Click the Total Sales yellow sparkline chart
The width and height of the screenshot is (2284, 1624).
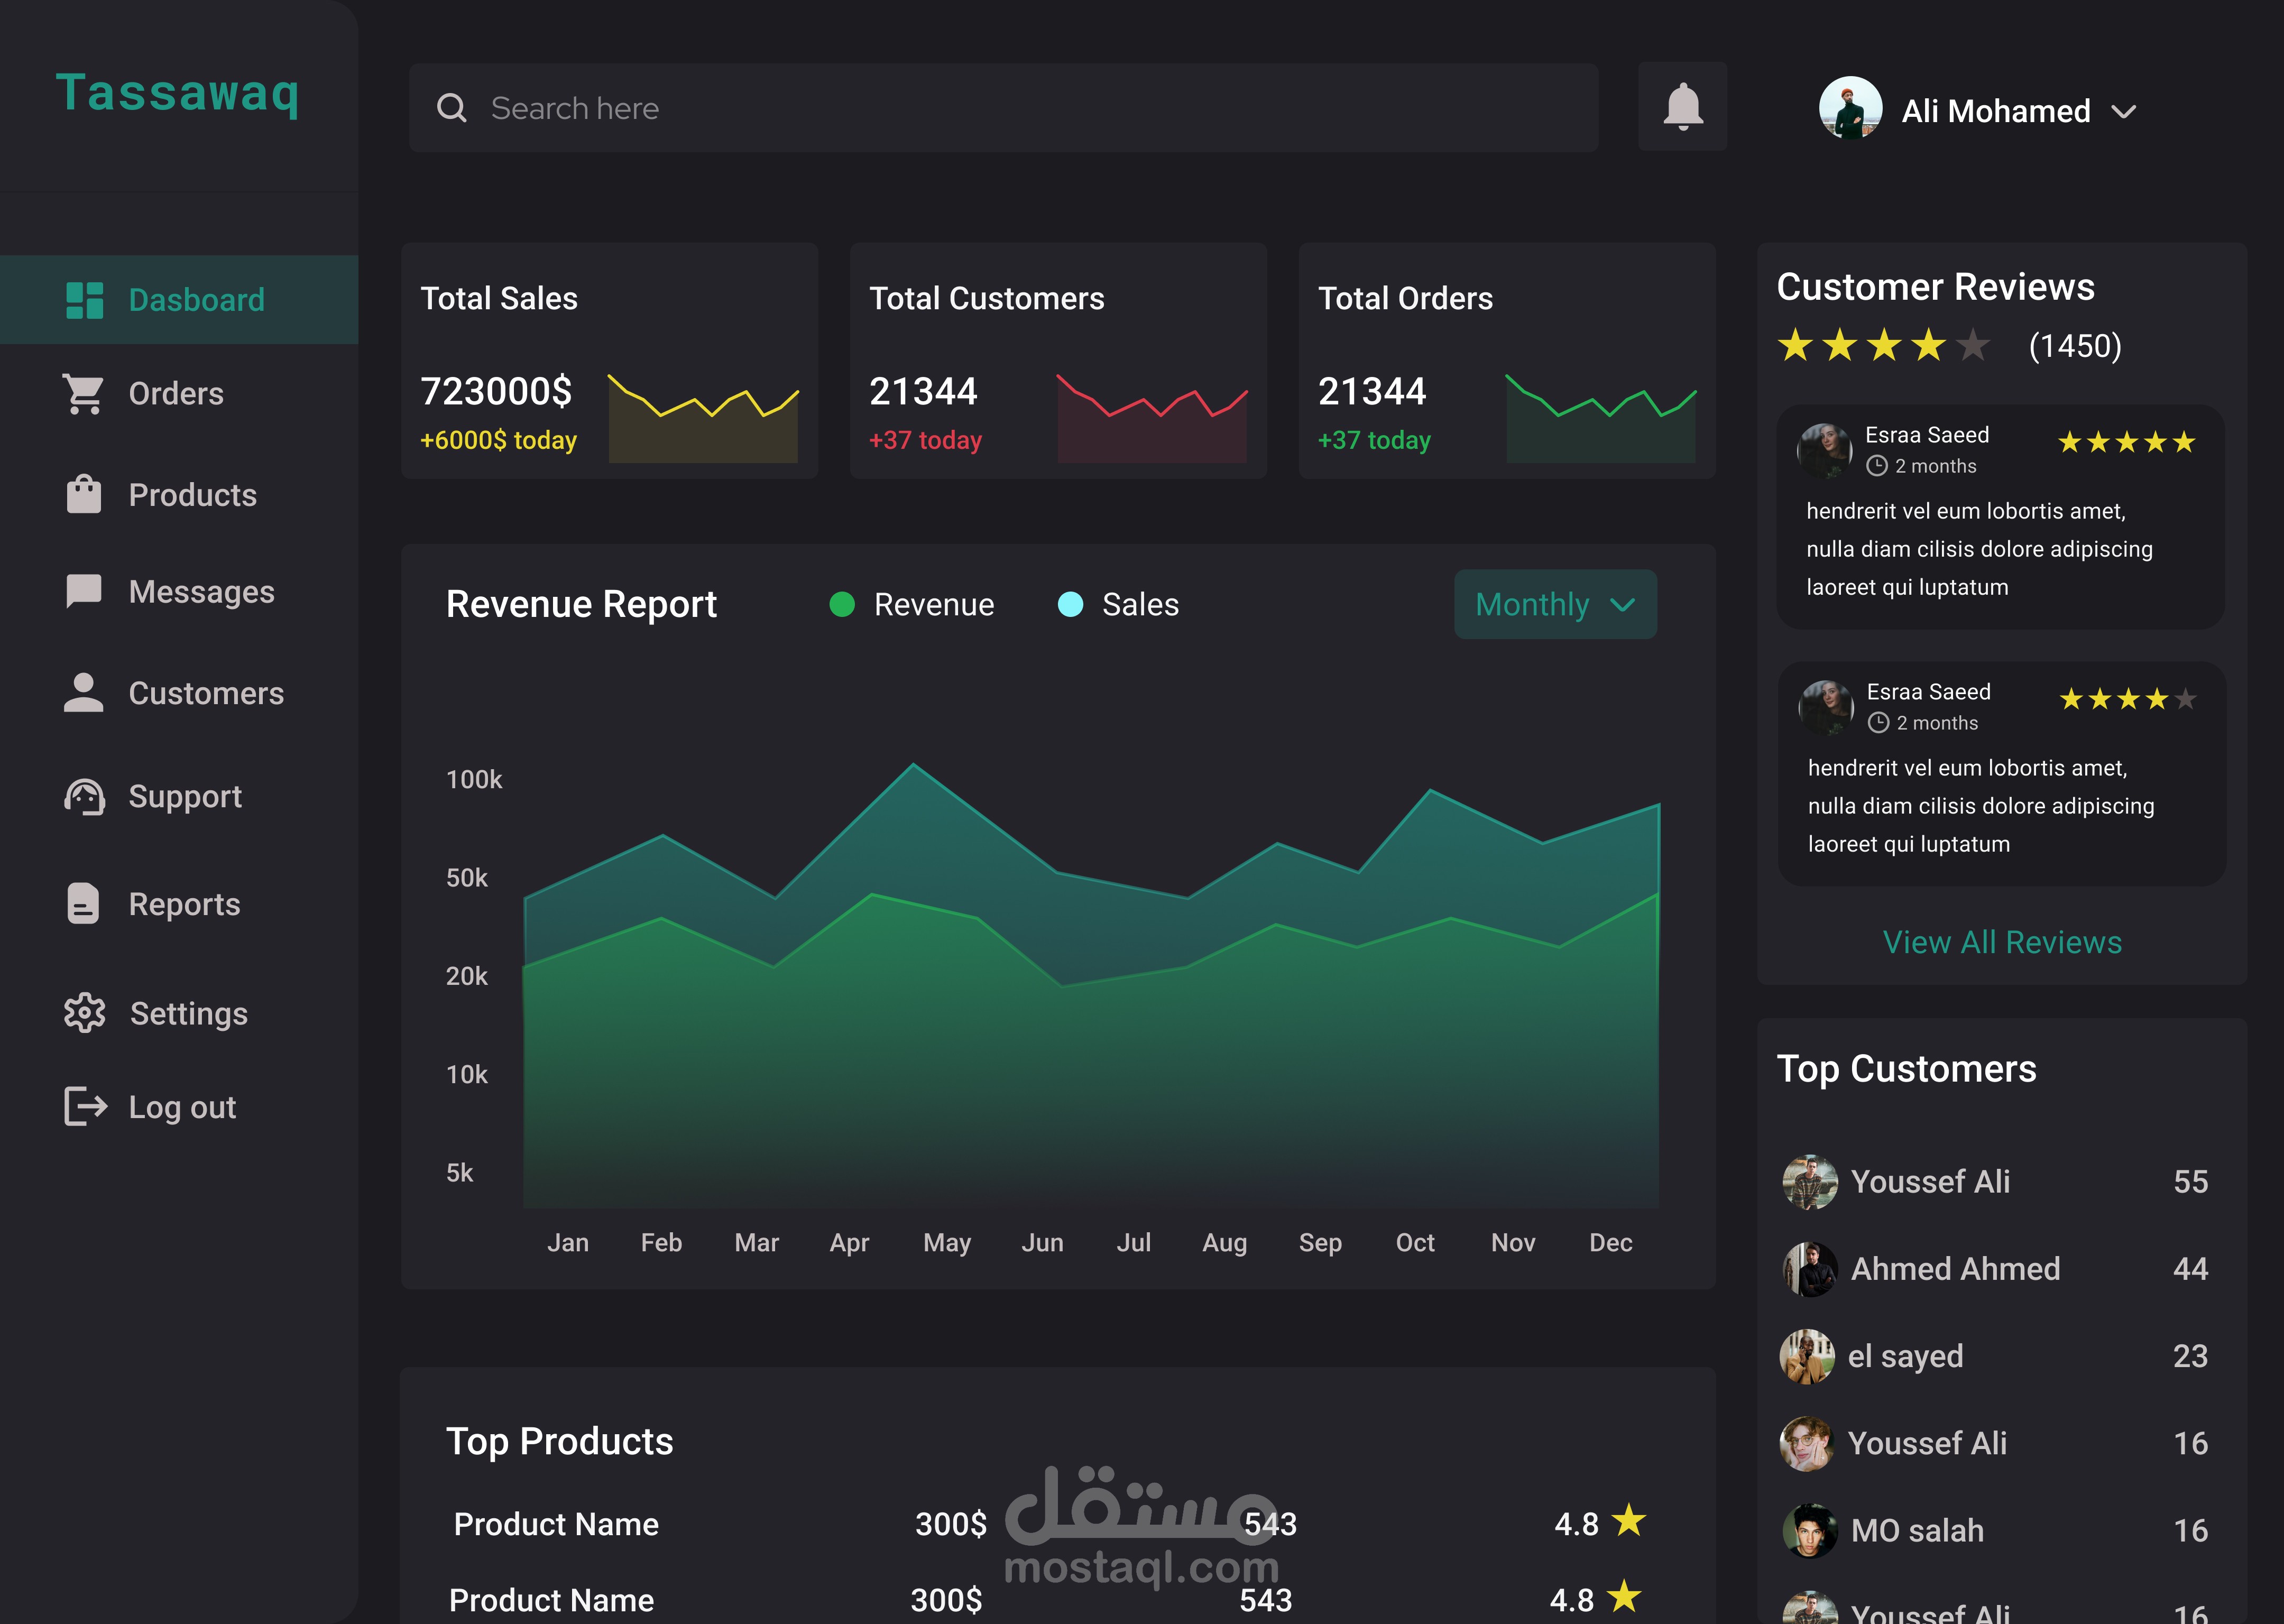point(703,418)
